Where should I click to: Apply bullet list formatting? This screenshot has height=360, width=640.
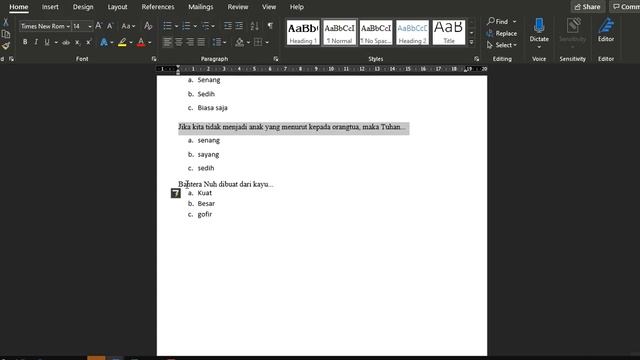coord(167,26)
